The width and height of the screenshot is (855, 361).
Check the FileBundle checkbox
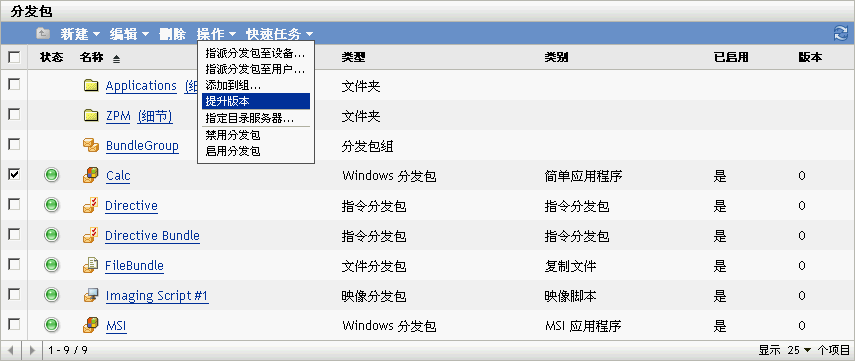coord(14,264)
